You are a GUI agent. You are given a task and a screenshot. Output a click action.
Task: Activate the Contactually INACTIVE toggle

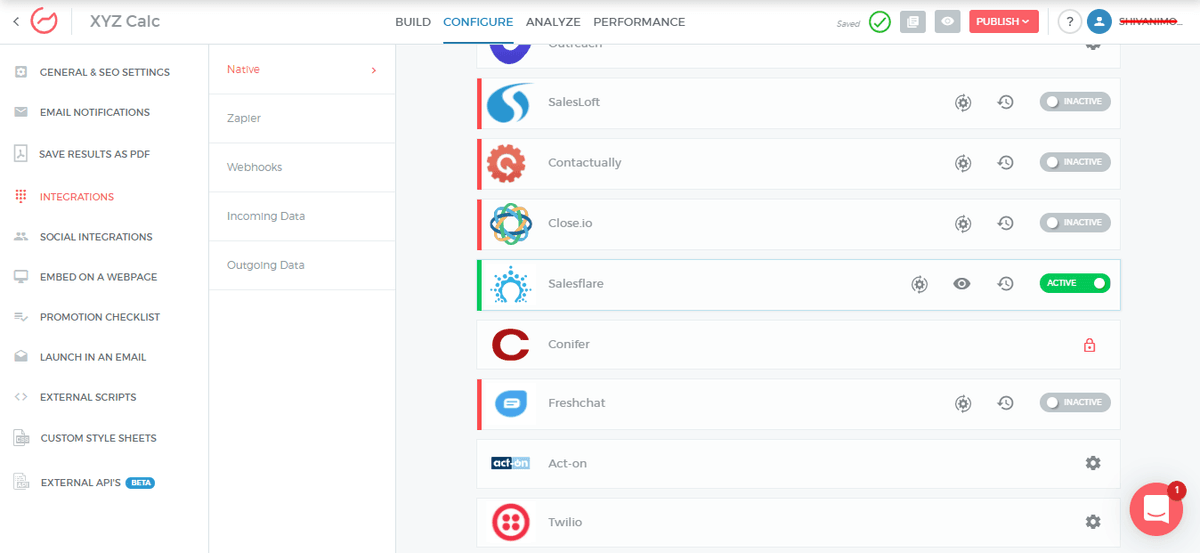coord(1075,162)
